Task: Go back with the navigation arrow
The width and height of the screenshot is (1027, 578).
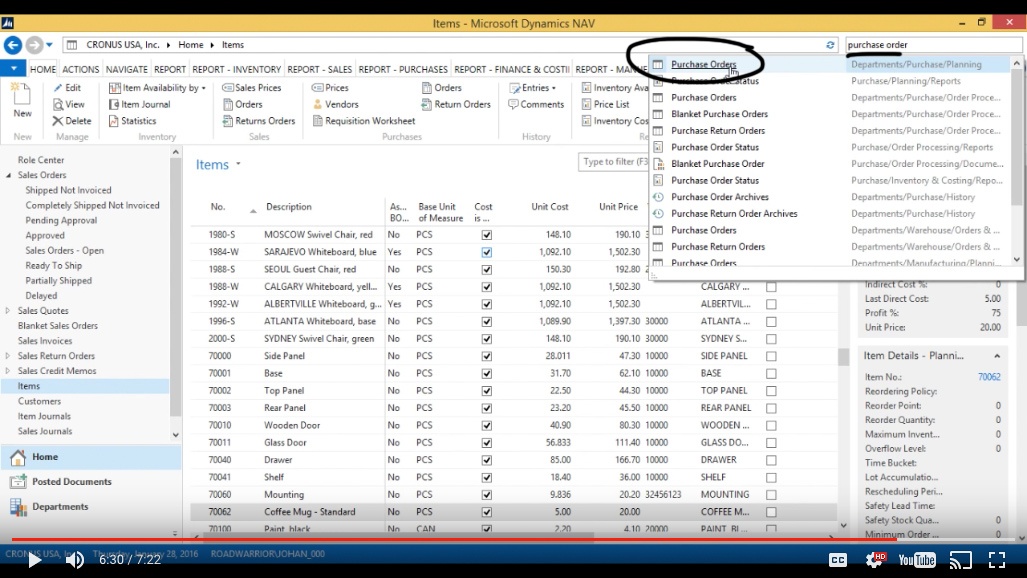Action: [x=12, y=45]
